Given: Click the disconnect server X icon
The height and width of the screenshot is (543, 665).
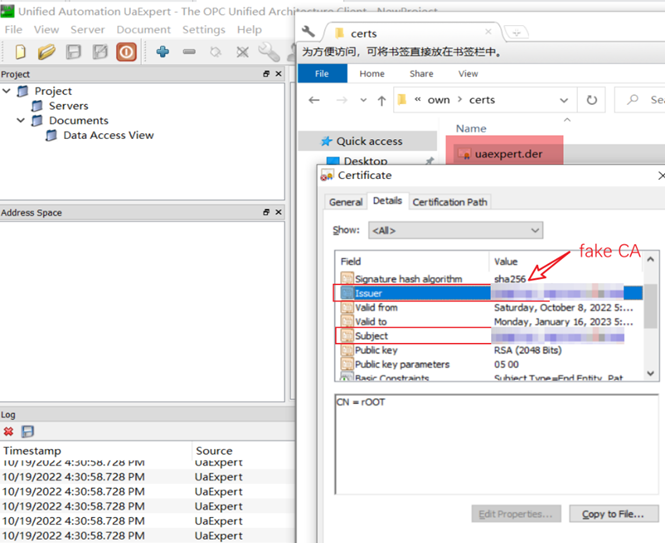Looking at the screenshot, I should [243, 52].
